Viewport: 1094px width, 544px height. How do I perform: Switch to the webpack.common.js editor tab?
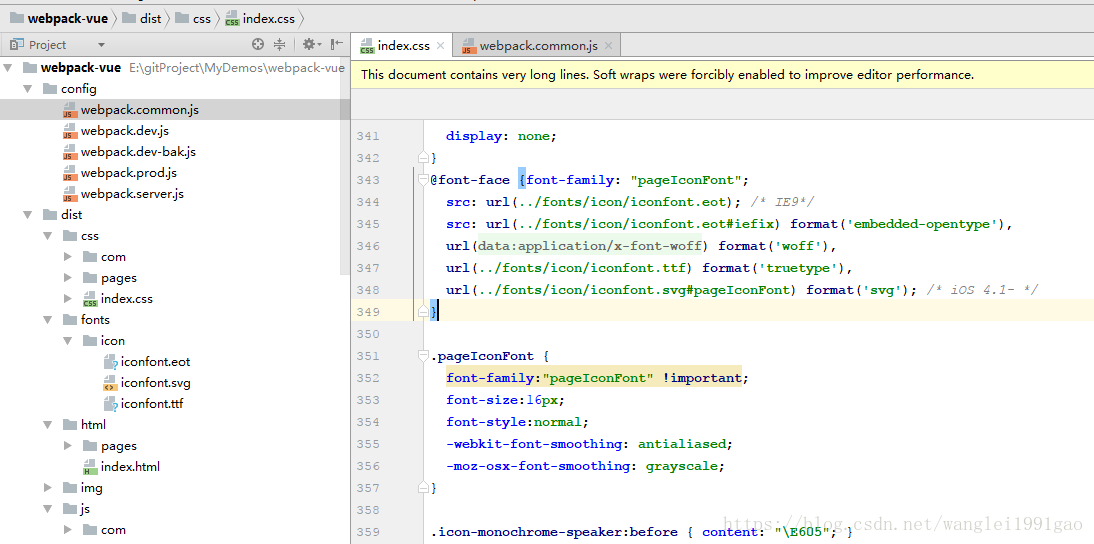(537, 46)
